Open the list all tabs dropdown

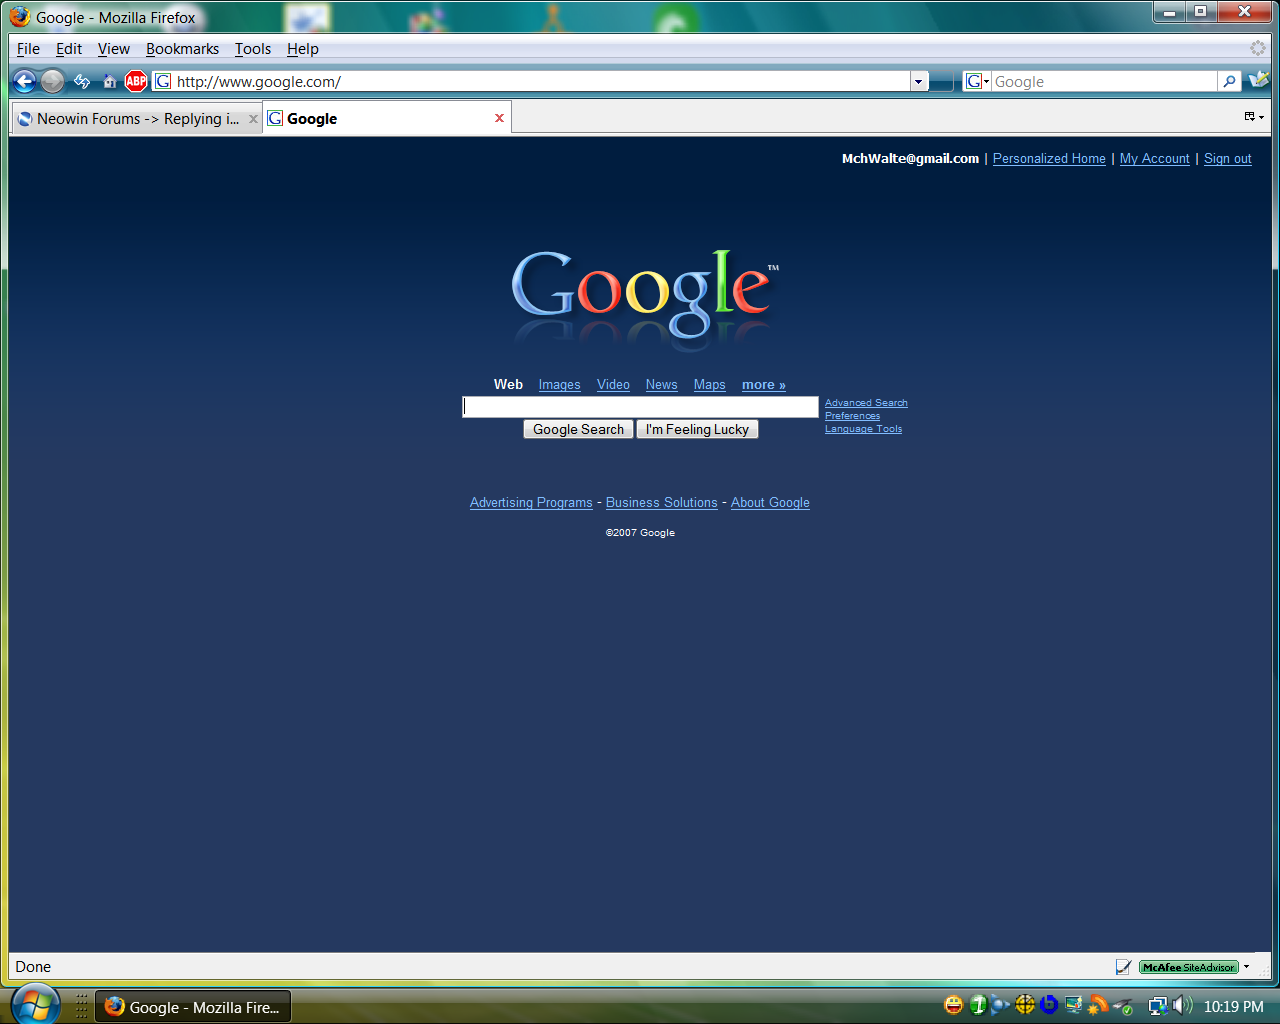1254,117
